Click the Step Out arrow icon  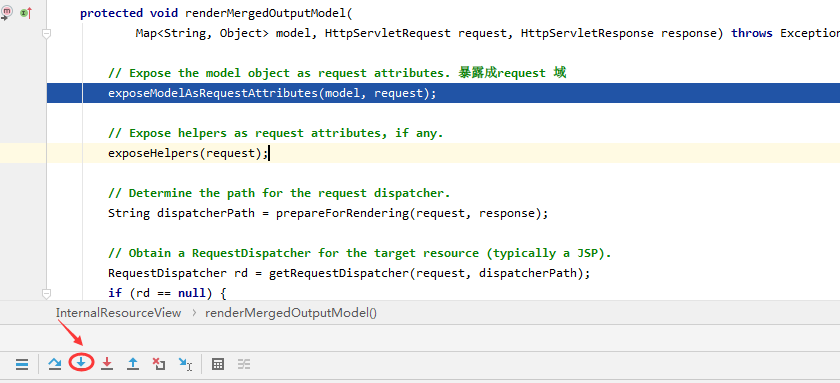click(133, 364)
